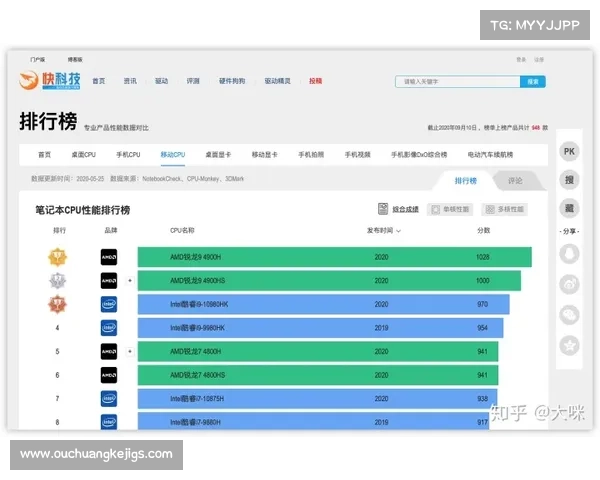
Task: Click the 门户版 link at top left
Action: (x=38, y=59)
